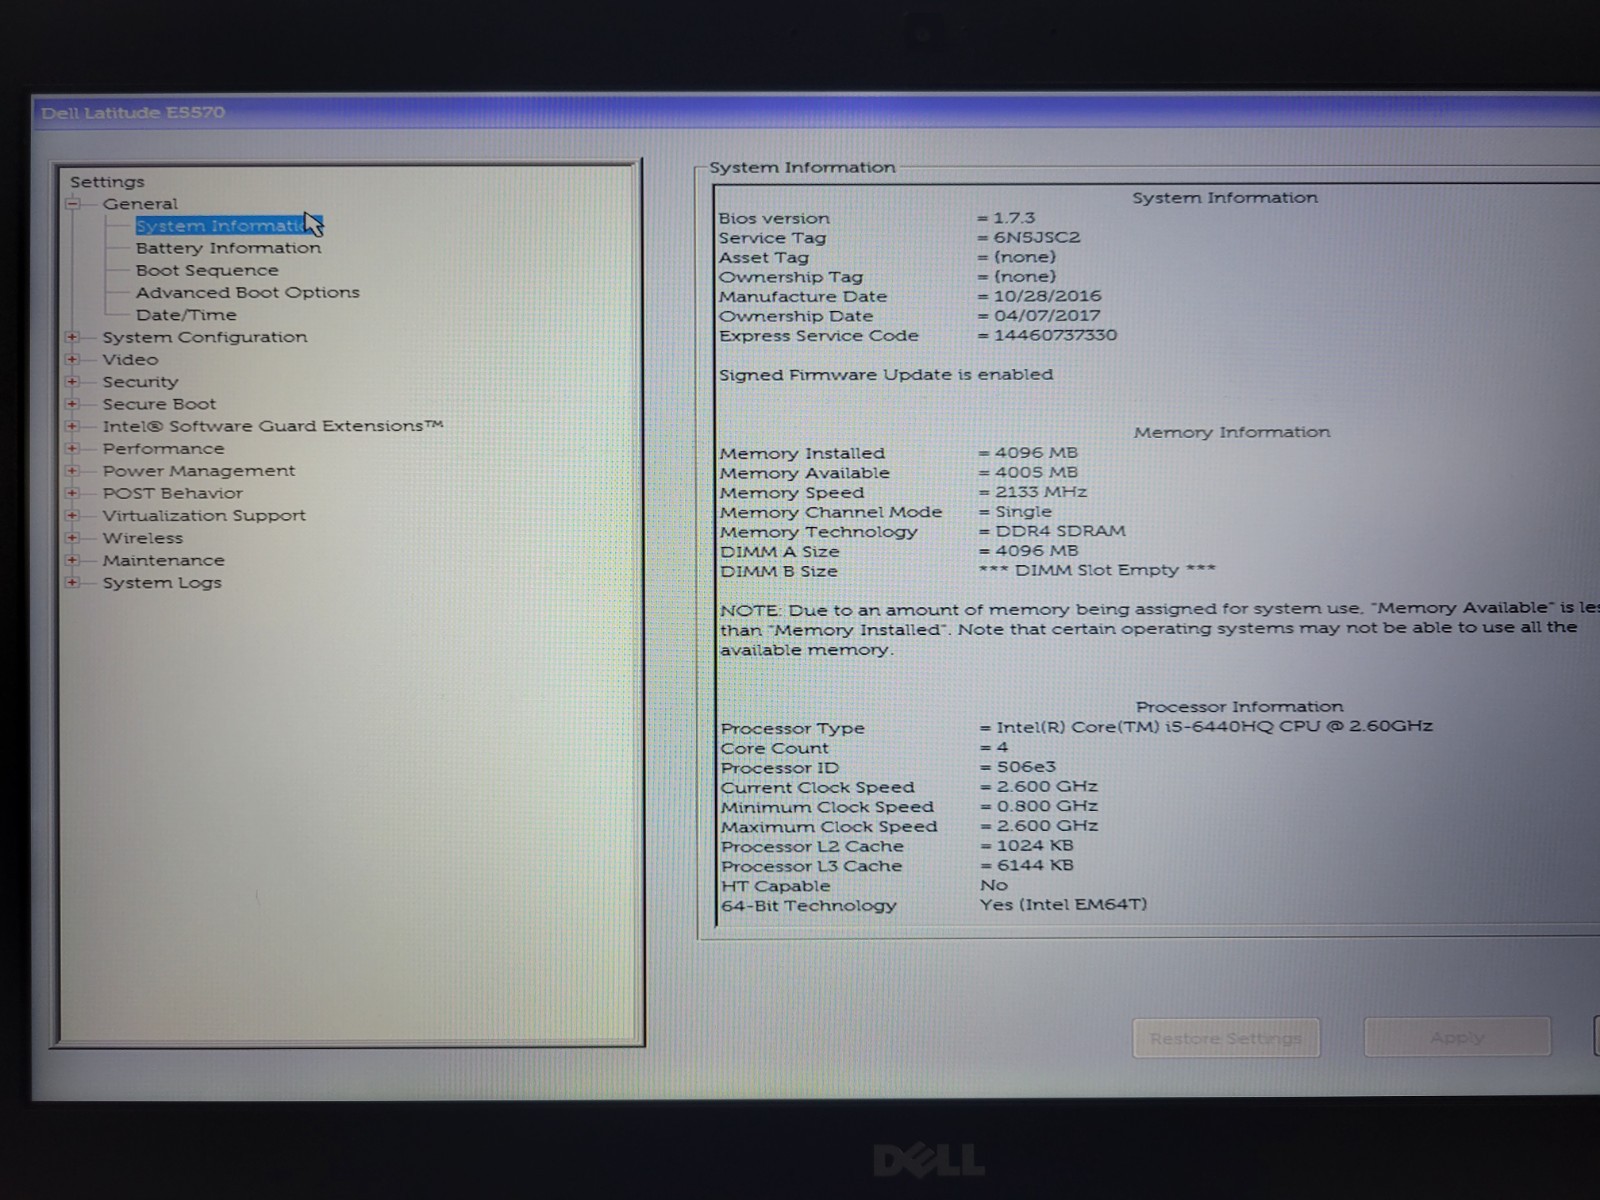Click 64-Bit Technology value Yes (Intel EM64T)

[1063, 905]
